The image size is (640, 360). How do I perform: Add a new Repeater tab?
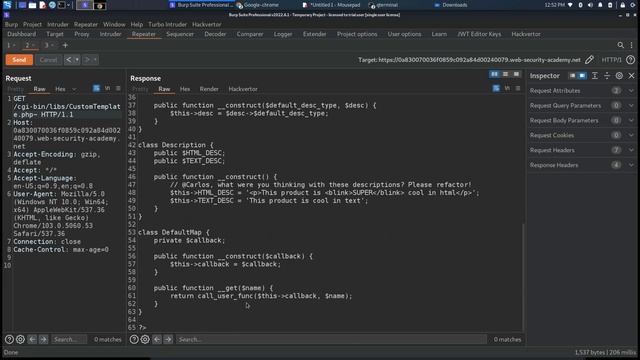click(x=65, y=45)
